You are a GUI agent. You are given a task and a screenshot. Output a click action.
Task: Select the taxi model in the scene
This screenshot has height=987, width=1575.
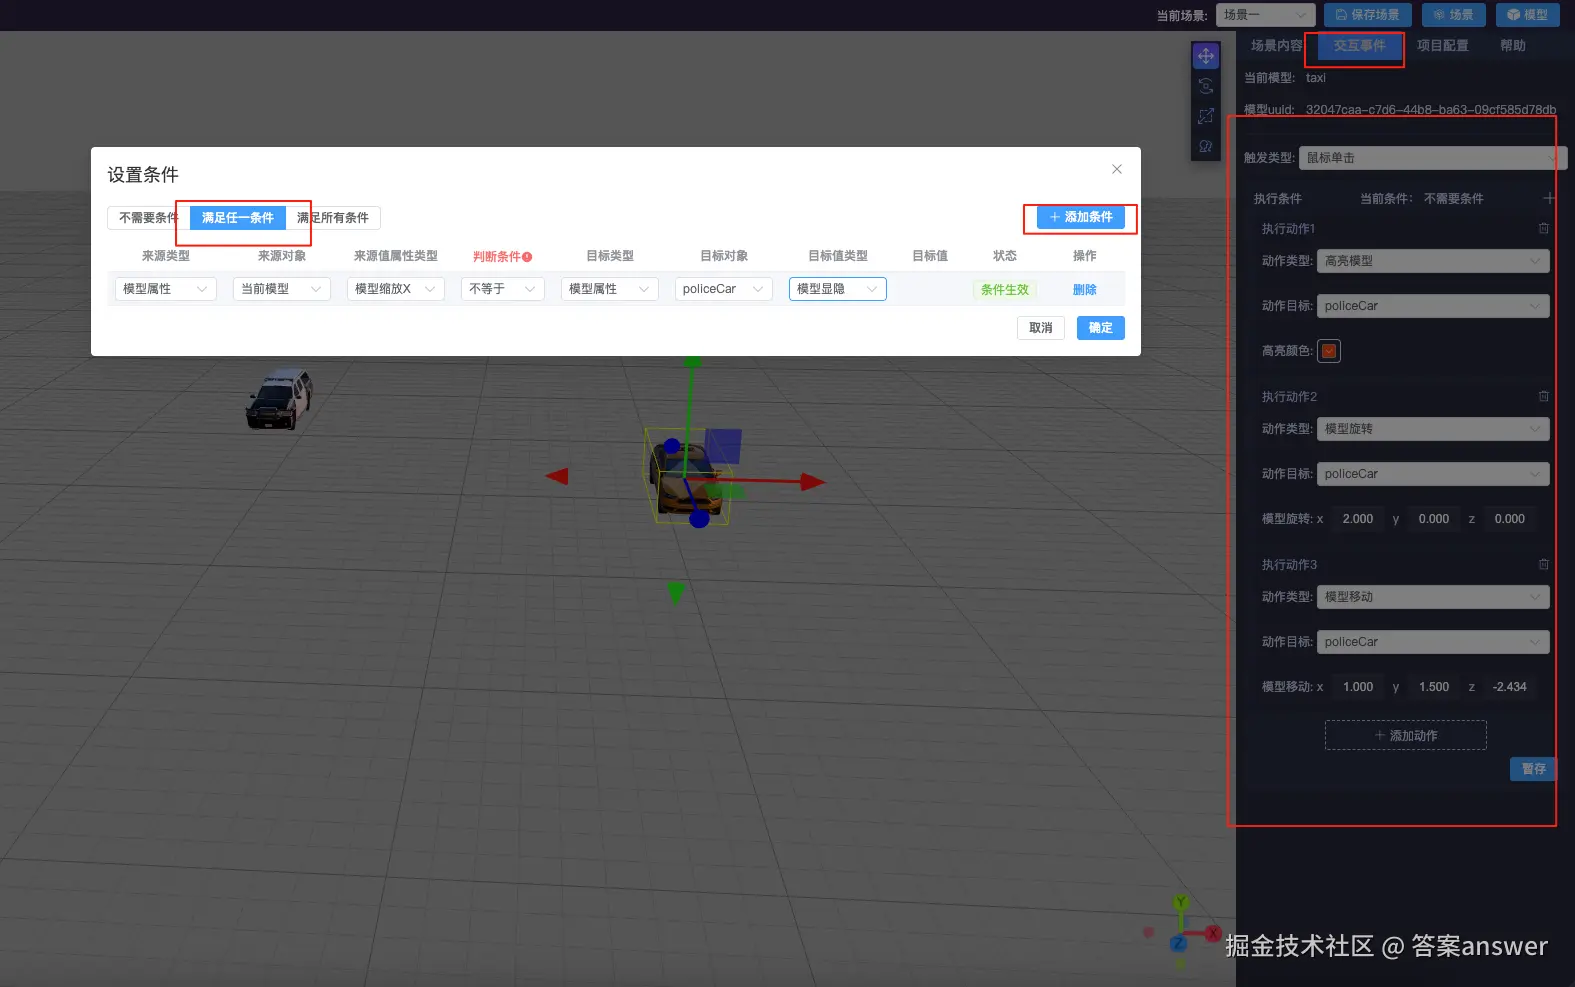(686, 478)
